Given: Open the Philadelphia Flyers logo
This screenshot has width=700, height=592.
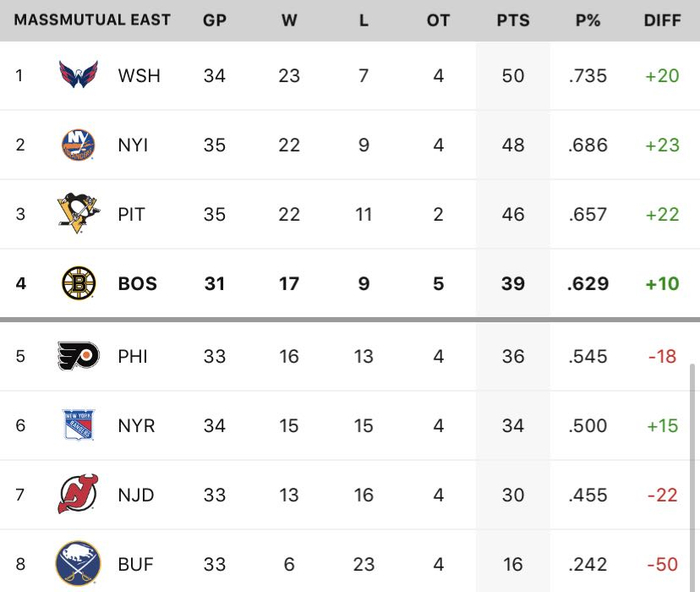Looking at the screenshot, I should click(79, 355).
